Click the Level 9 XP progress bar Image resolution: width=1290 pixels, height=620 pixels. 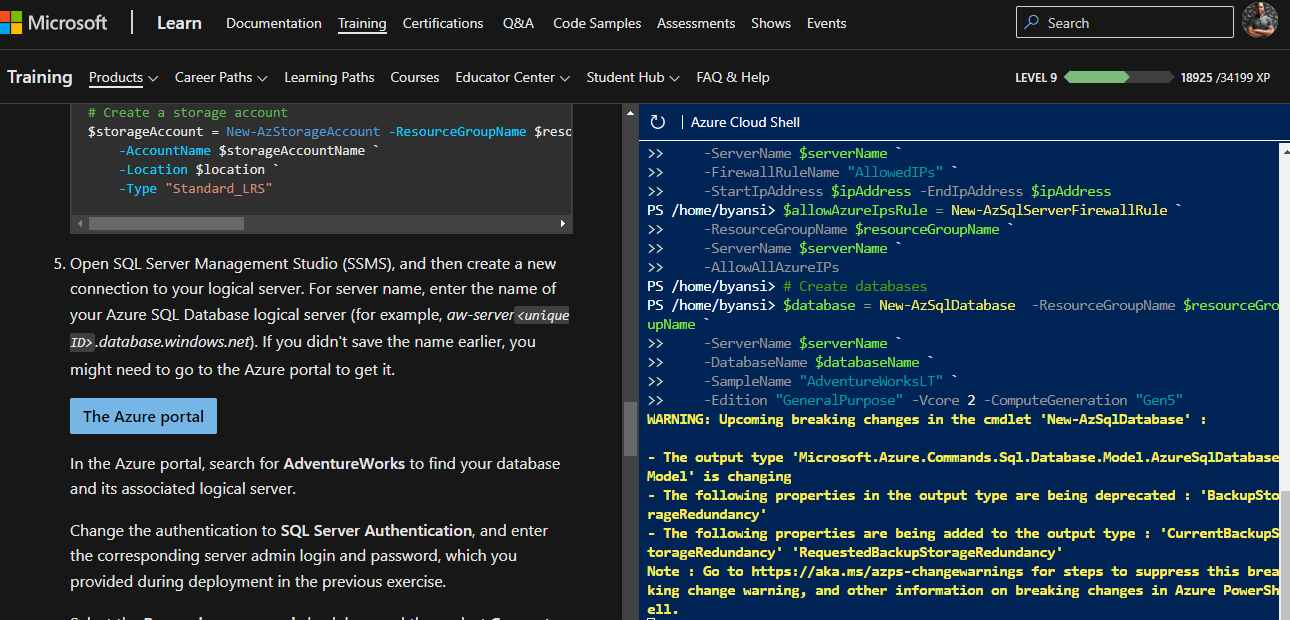click(1120, 76)
